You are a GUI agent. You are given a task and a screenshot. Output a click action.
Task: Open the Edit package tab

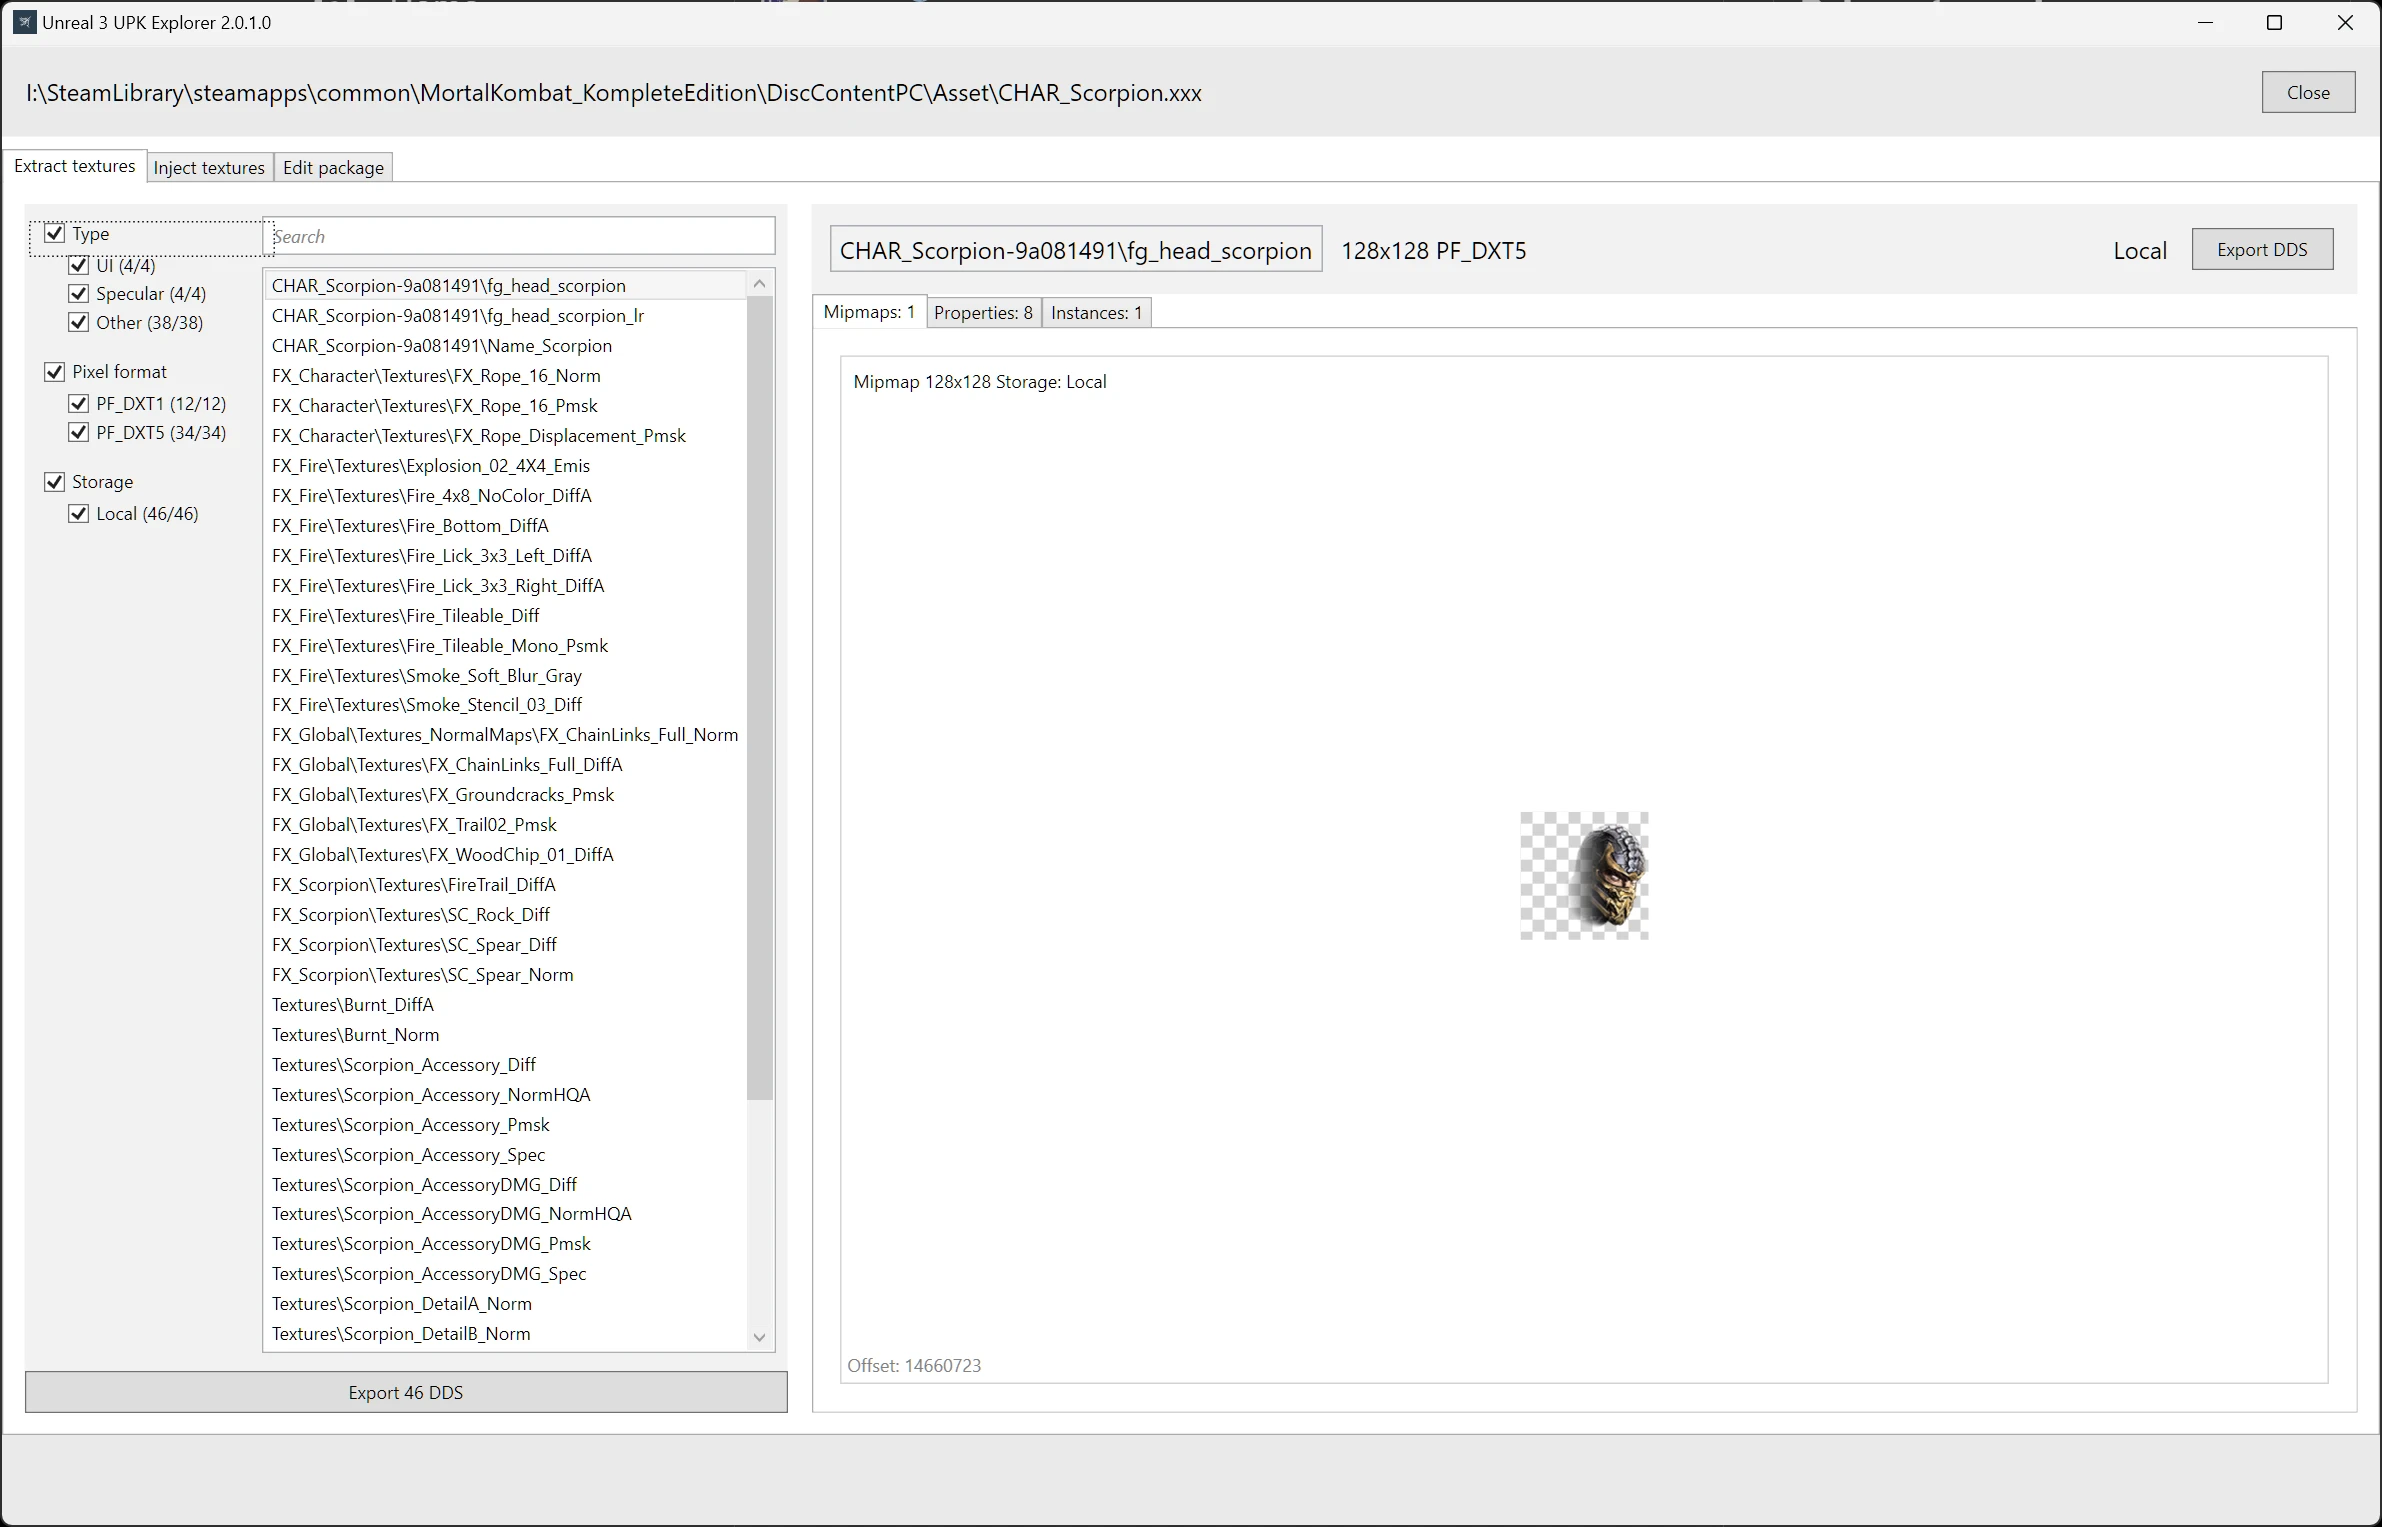[333, 167]
